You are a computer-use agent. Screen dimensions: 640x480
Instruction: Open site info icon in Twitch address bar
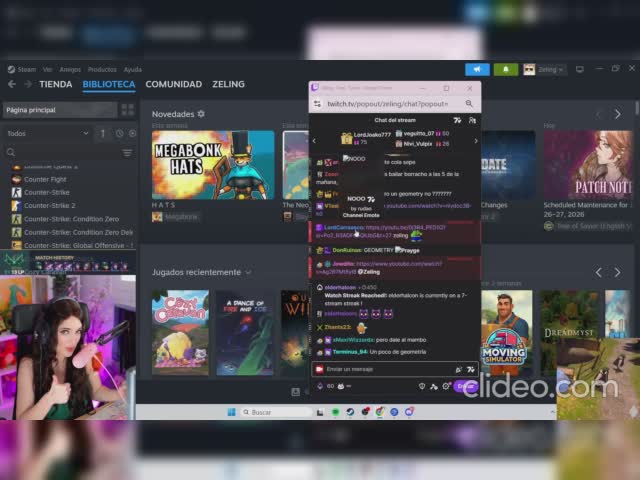318,104
